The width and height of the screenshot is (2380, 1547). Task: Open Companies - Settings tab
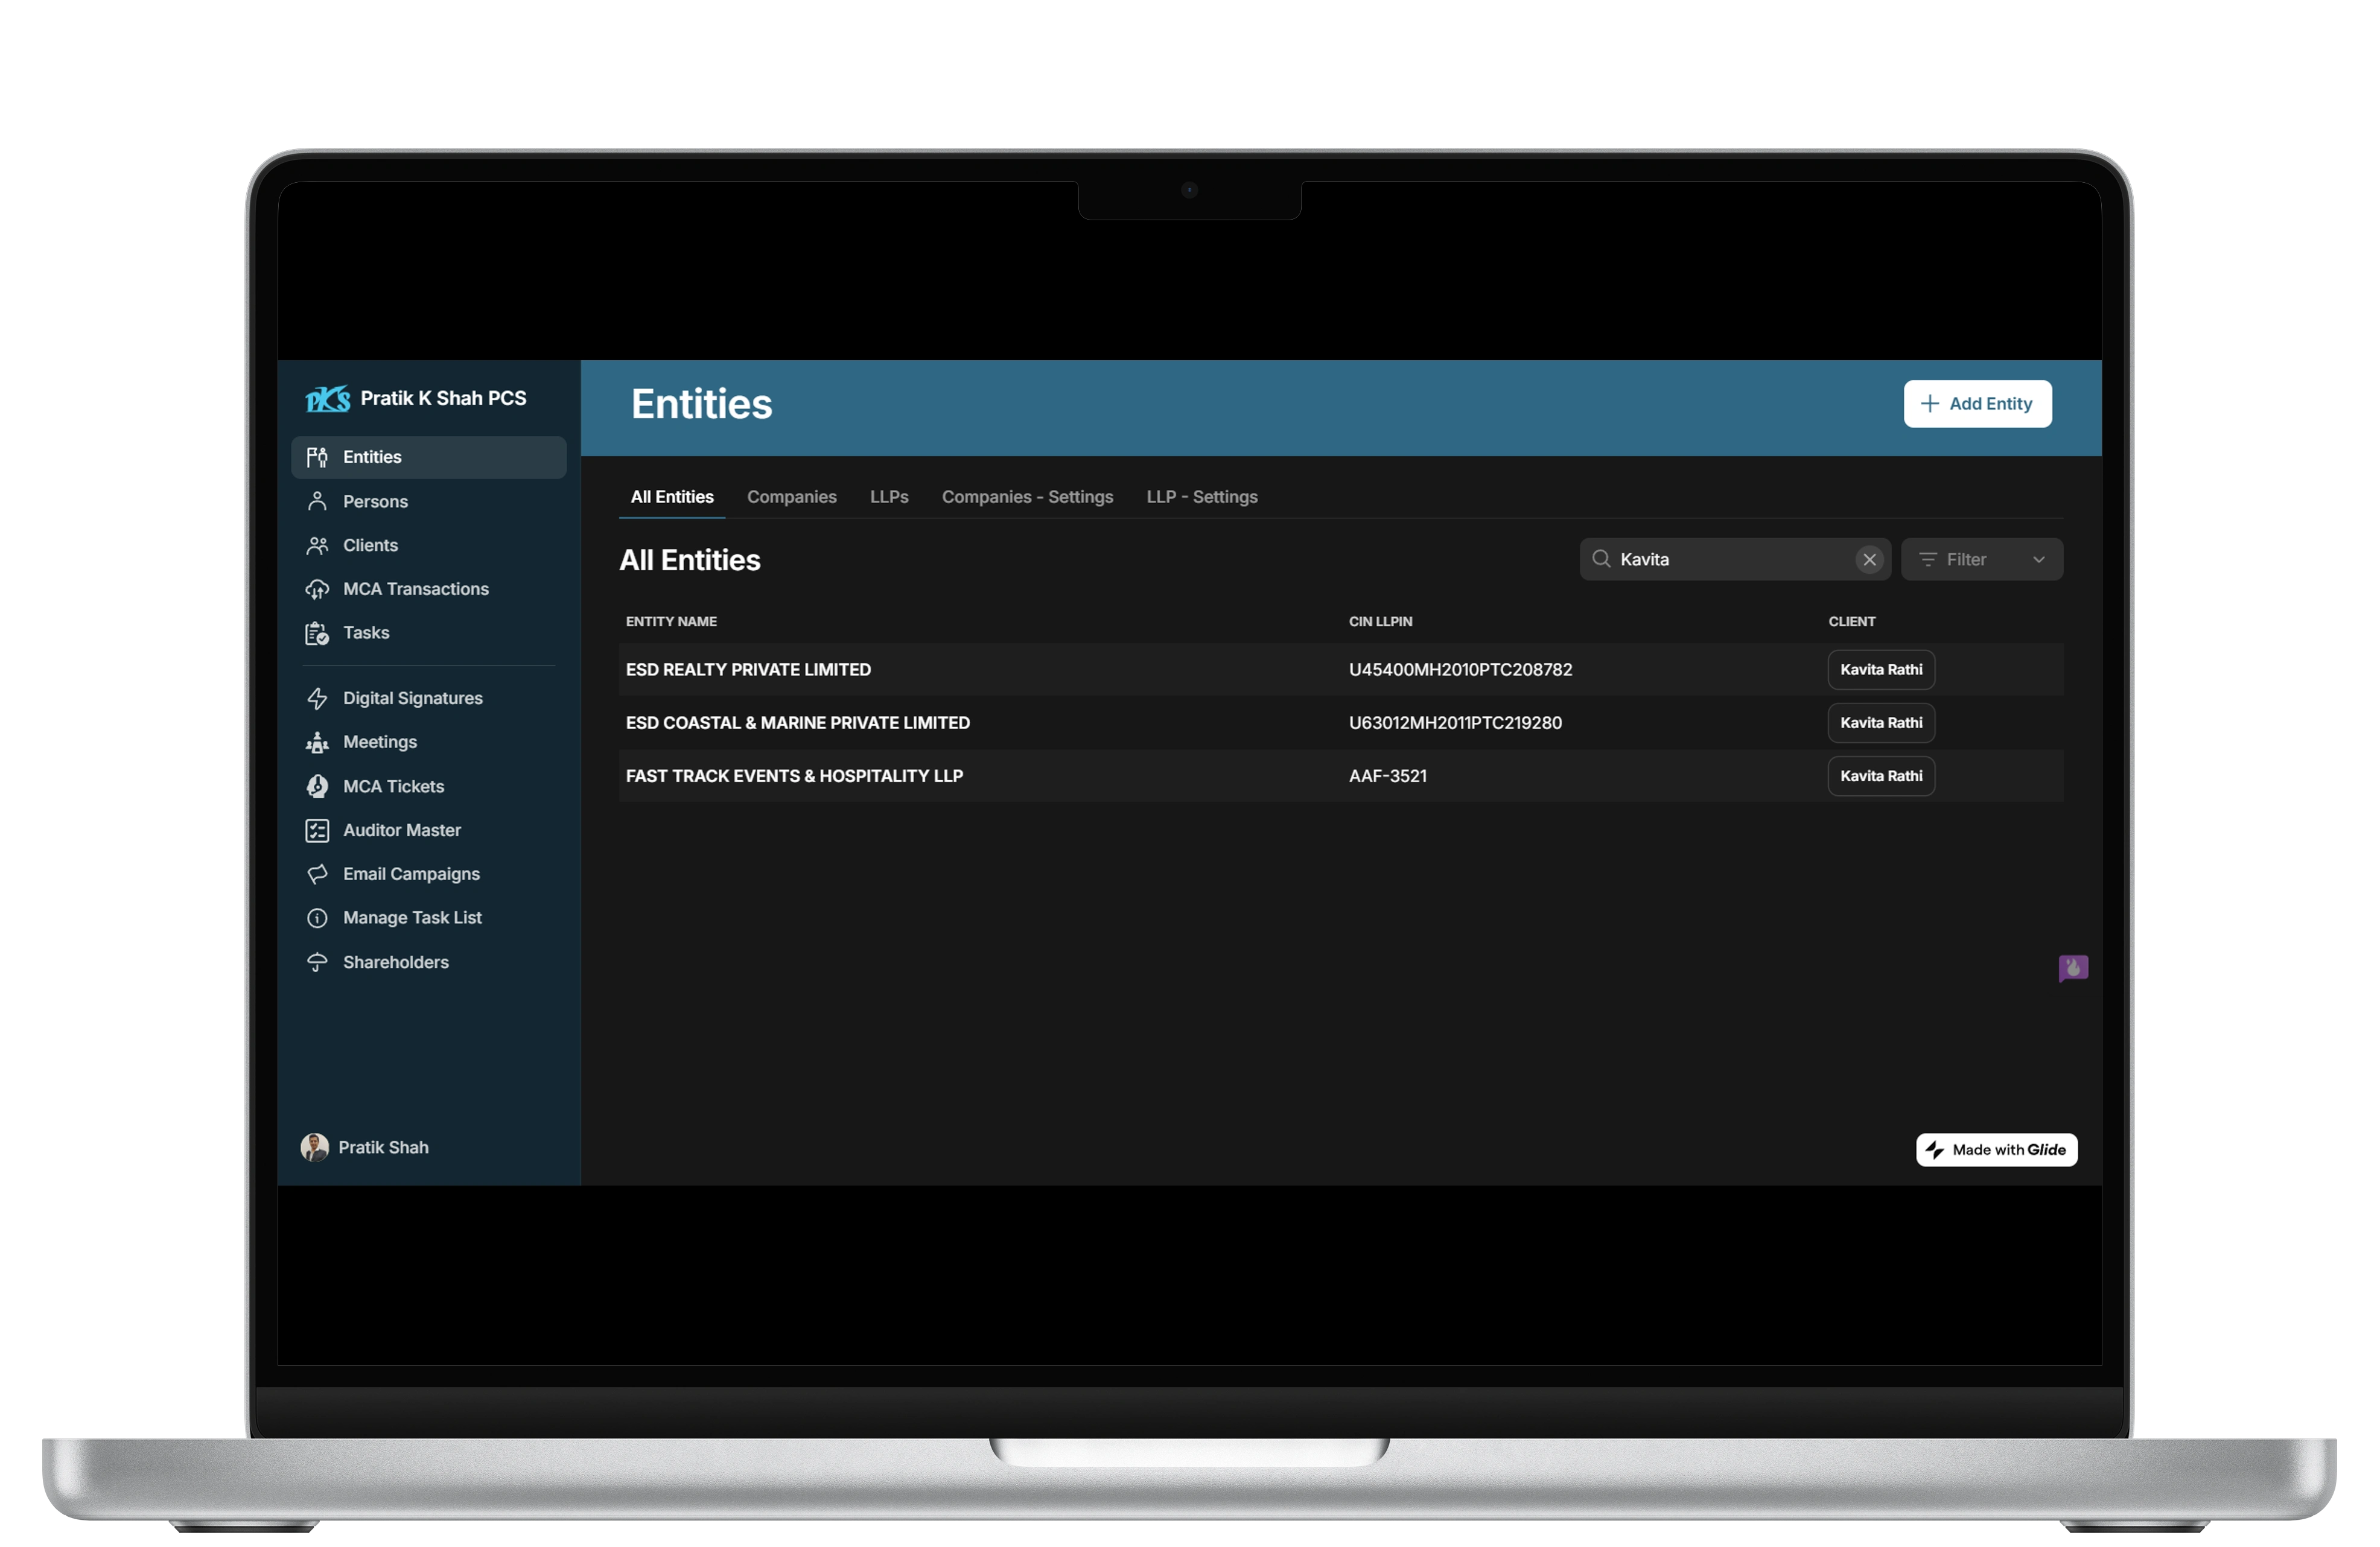click(x=1026, y=497)
